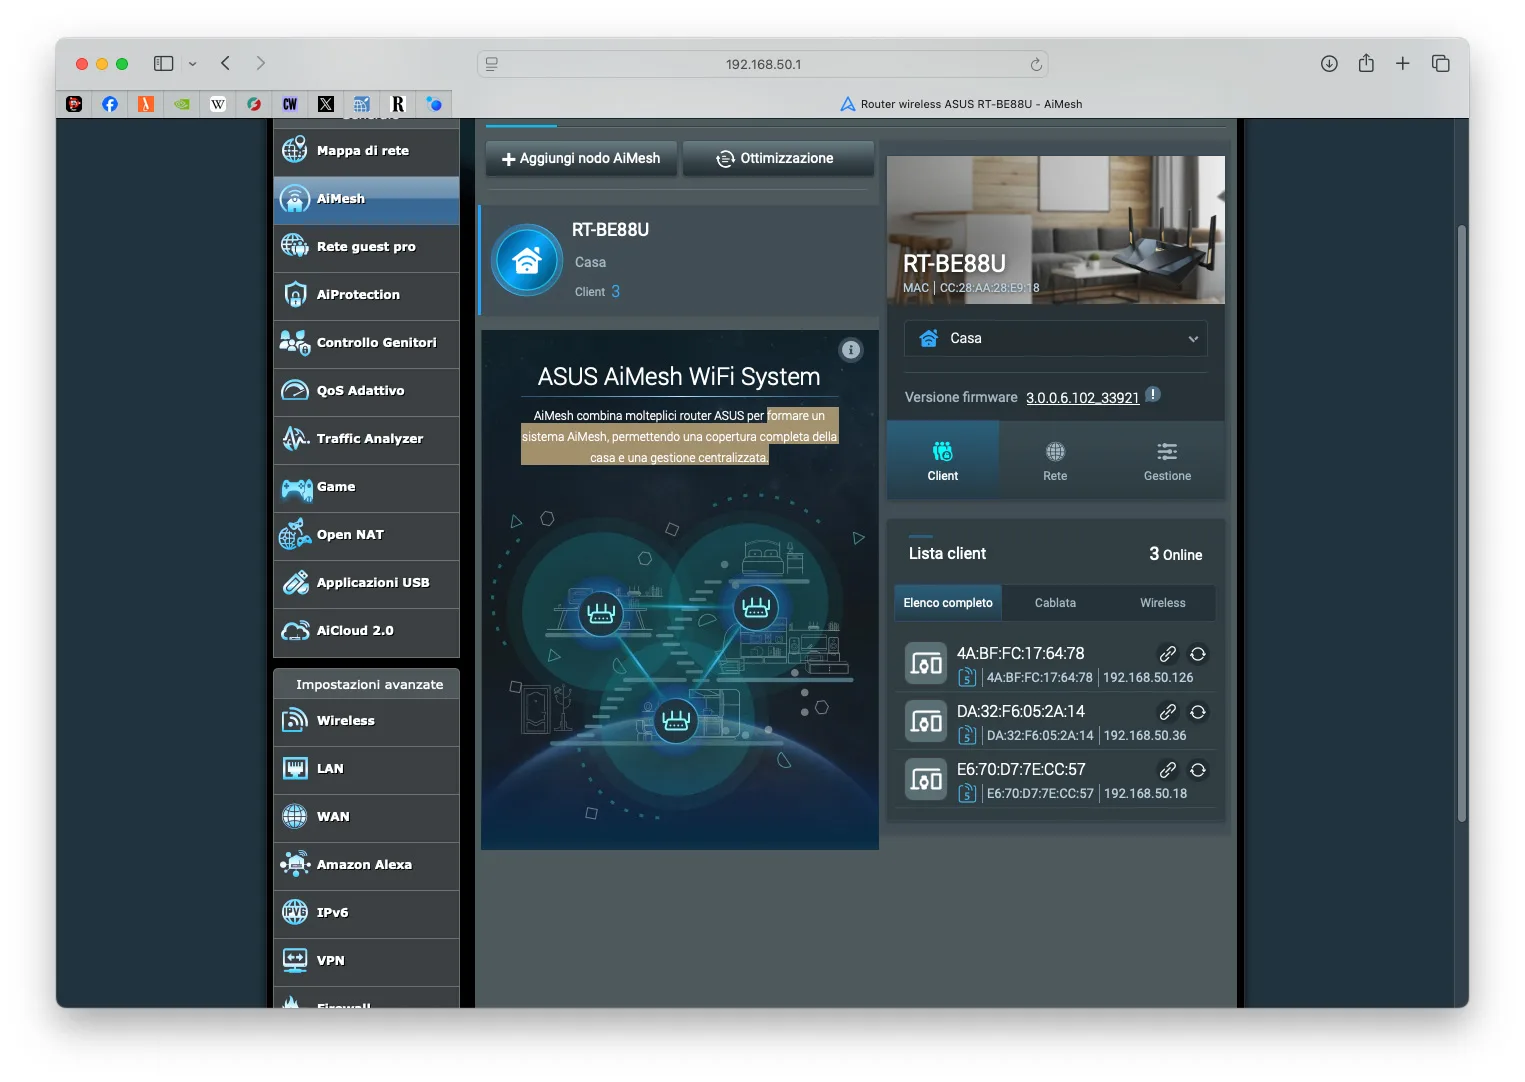1525x1082 pixels.
Task: Switch to the Rete tab
Action: (x=1055, y=461)
